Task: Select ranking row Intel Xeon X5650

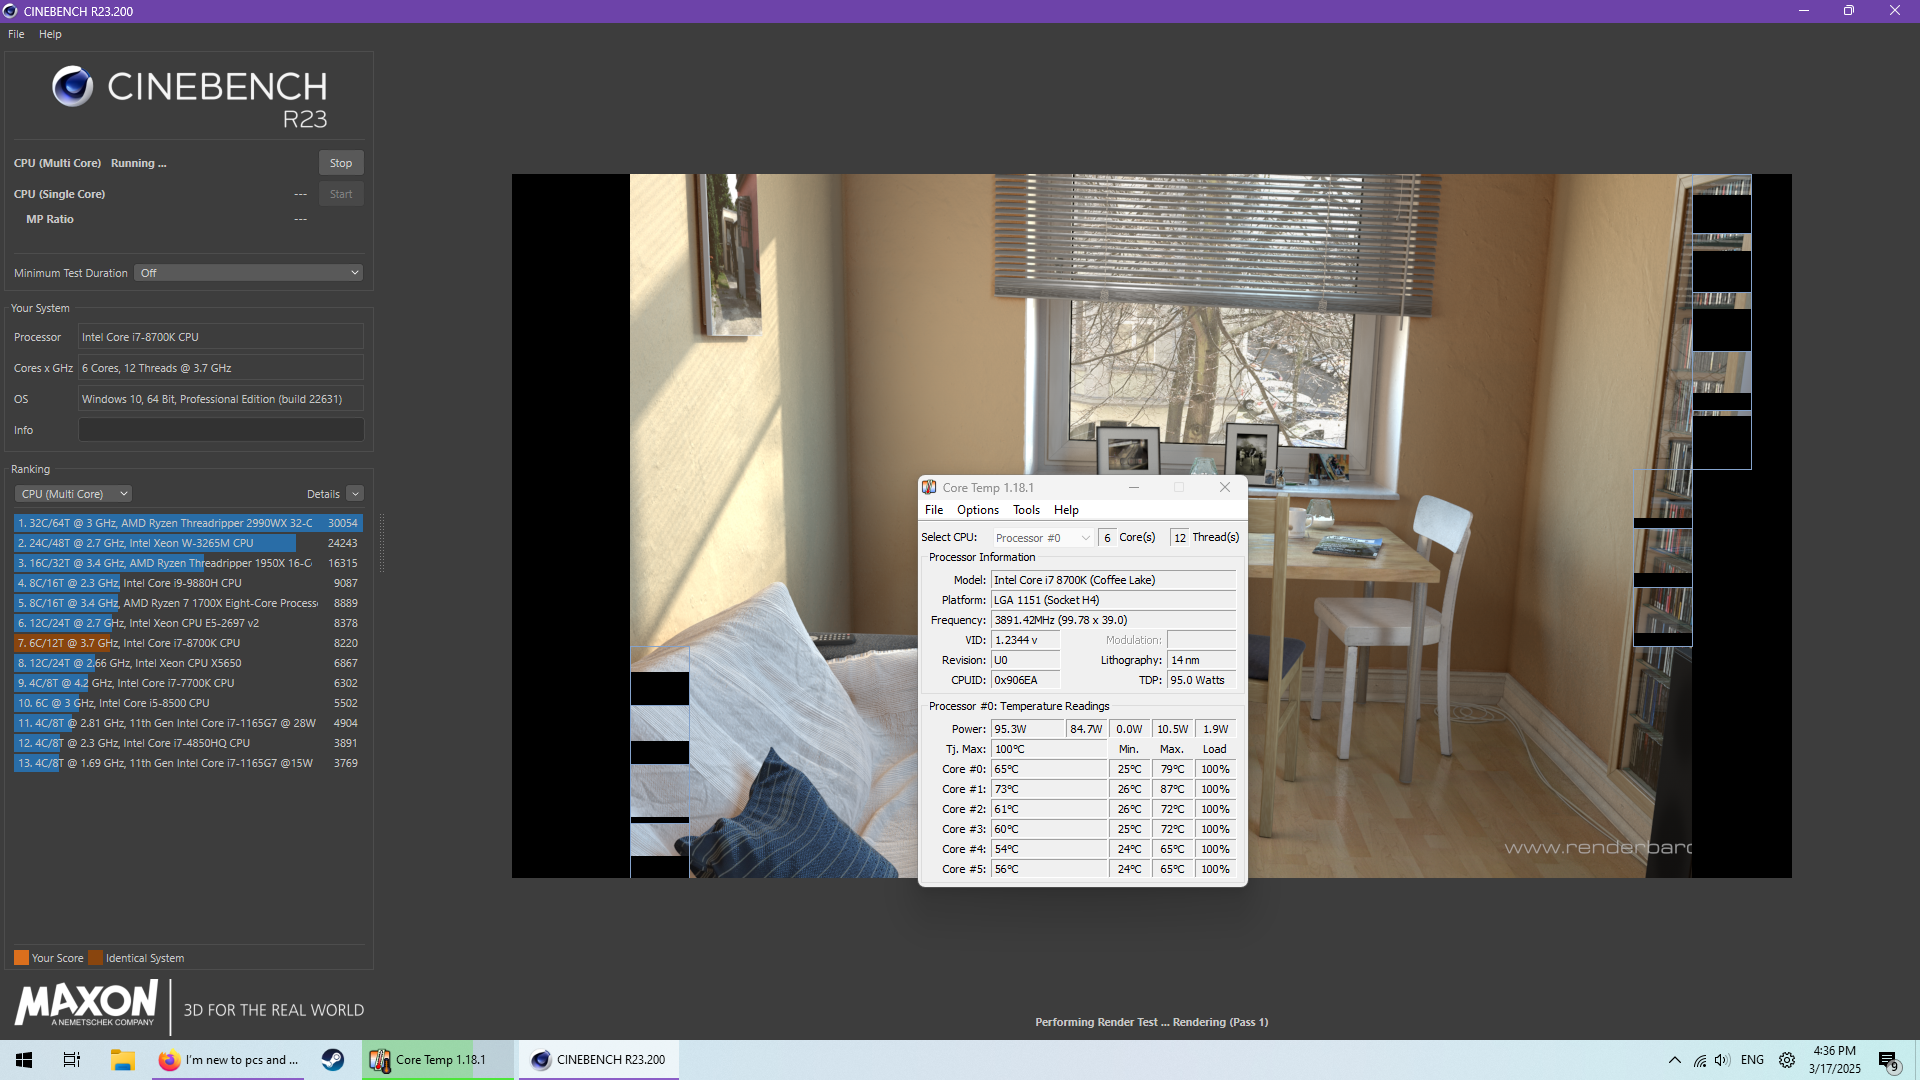Action: 188,663
